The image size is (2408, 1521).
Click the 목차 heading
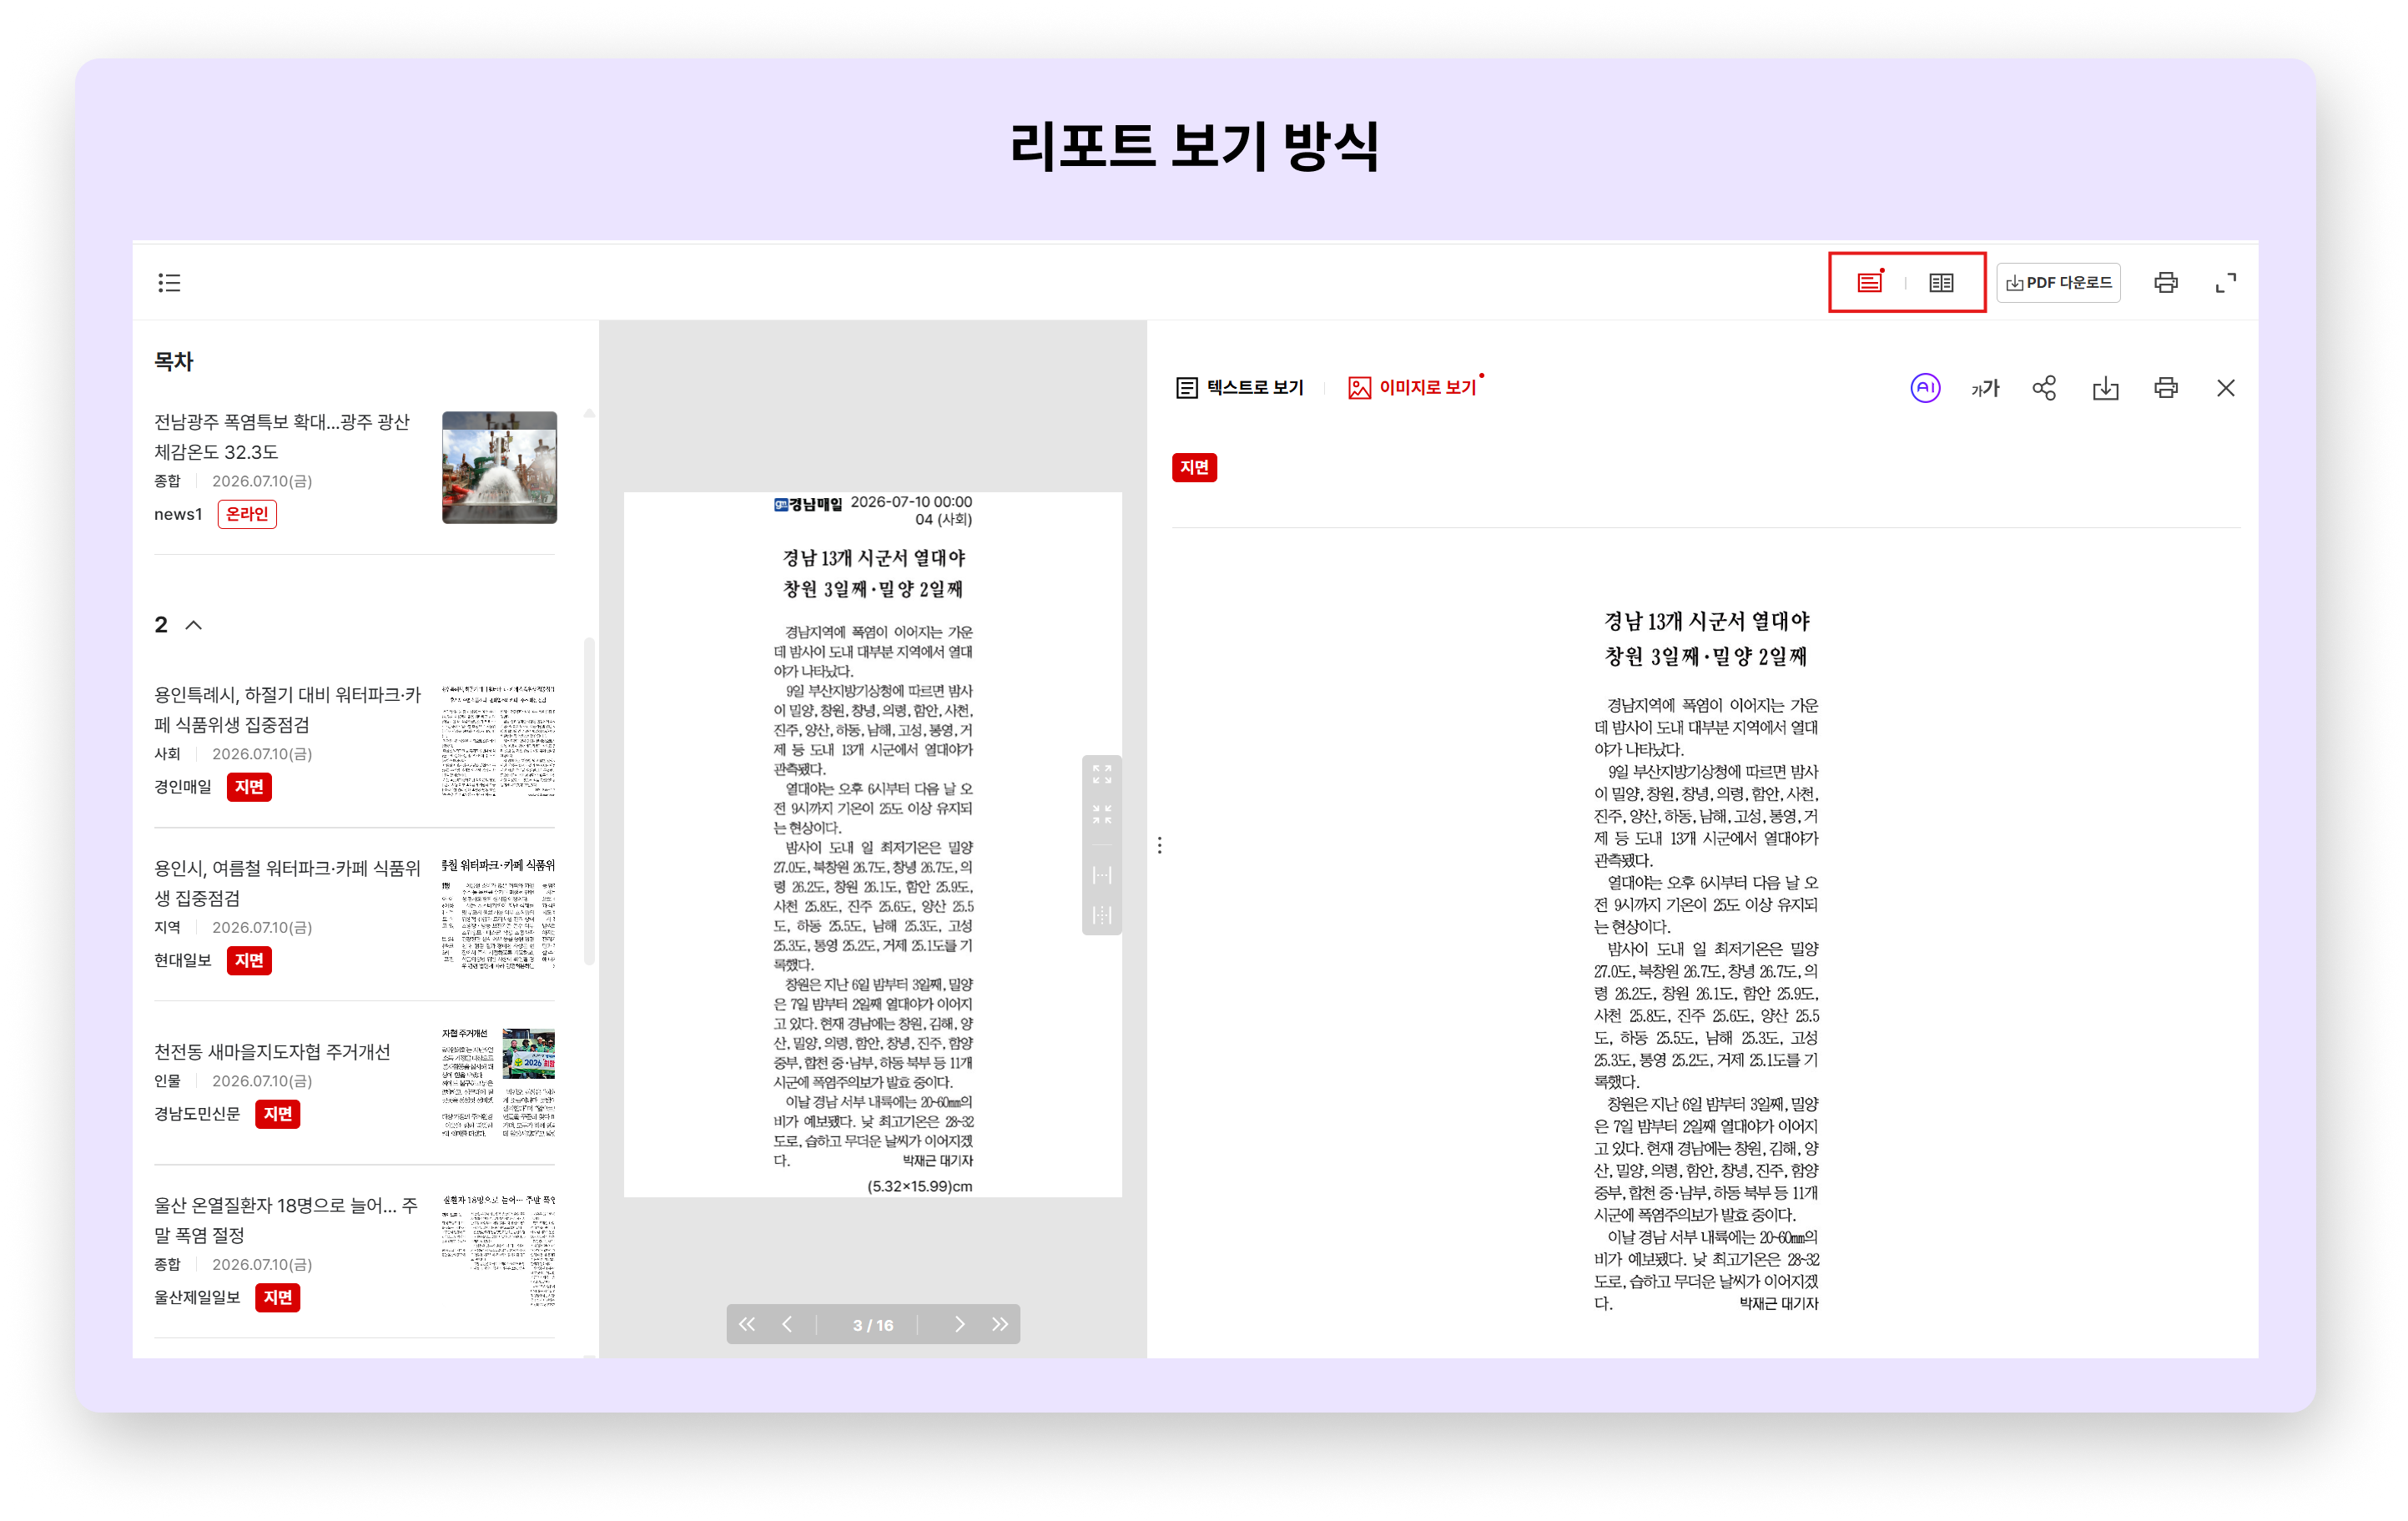point(174,362)
